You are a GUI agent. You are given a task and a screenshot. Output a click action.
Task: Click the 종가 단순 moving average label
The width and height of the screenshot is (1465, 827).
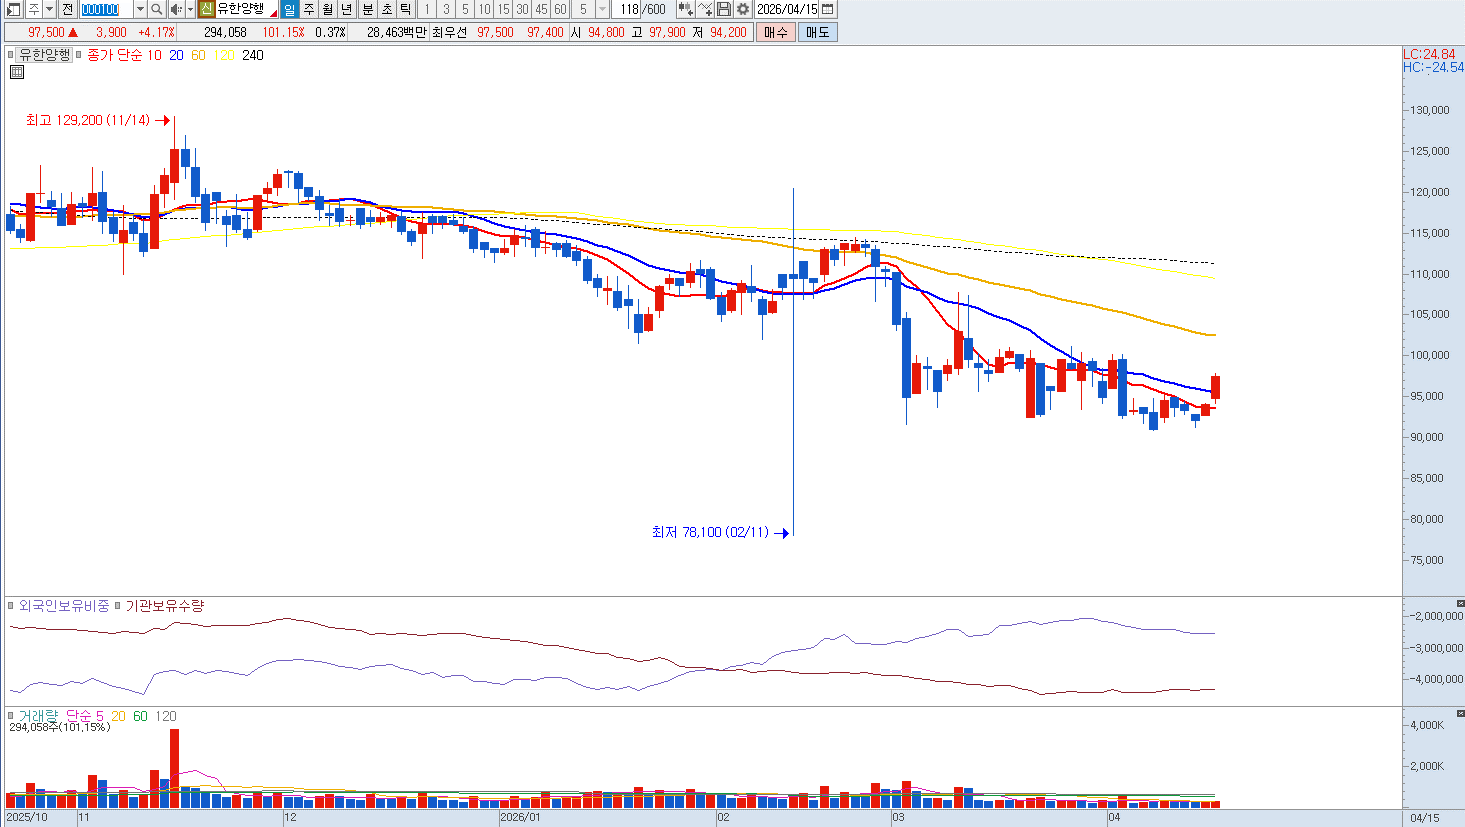[x=115, y=55]
